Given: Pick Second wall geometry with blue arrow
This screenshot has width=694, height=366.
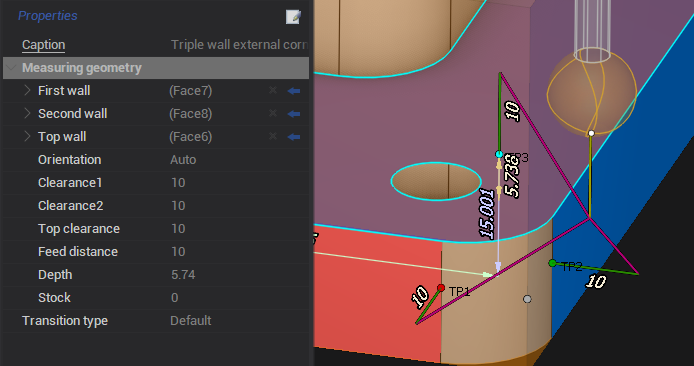Looking at the screenshot, I should 294,114.
